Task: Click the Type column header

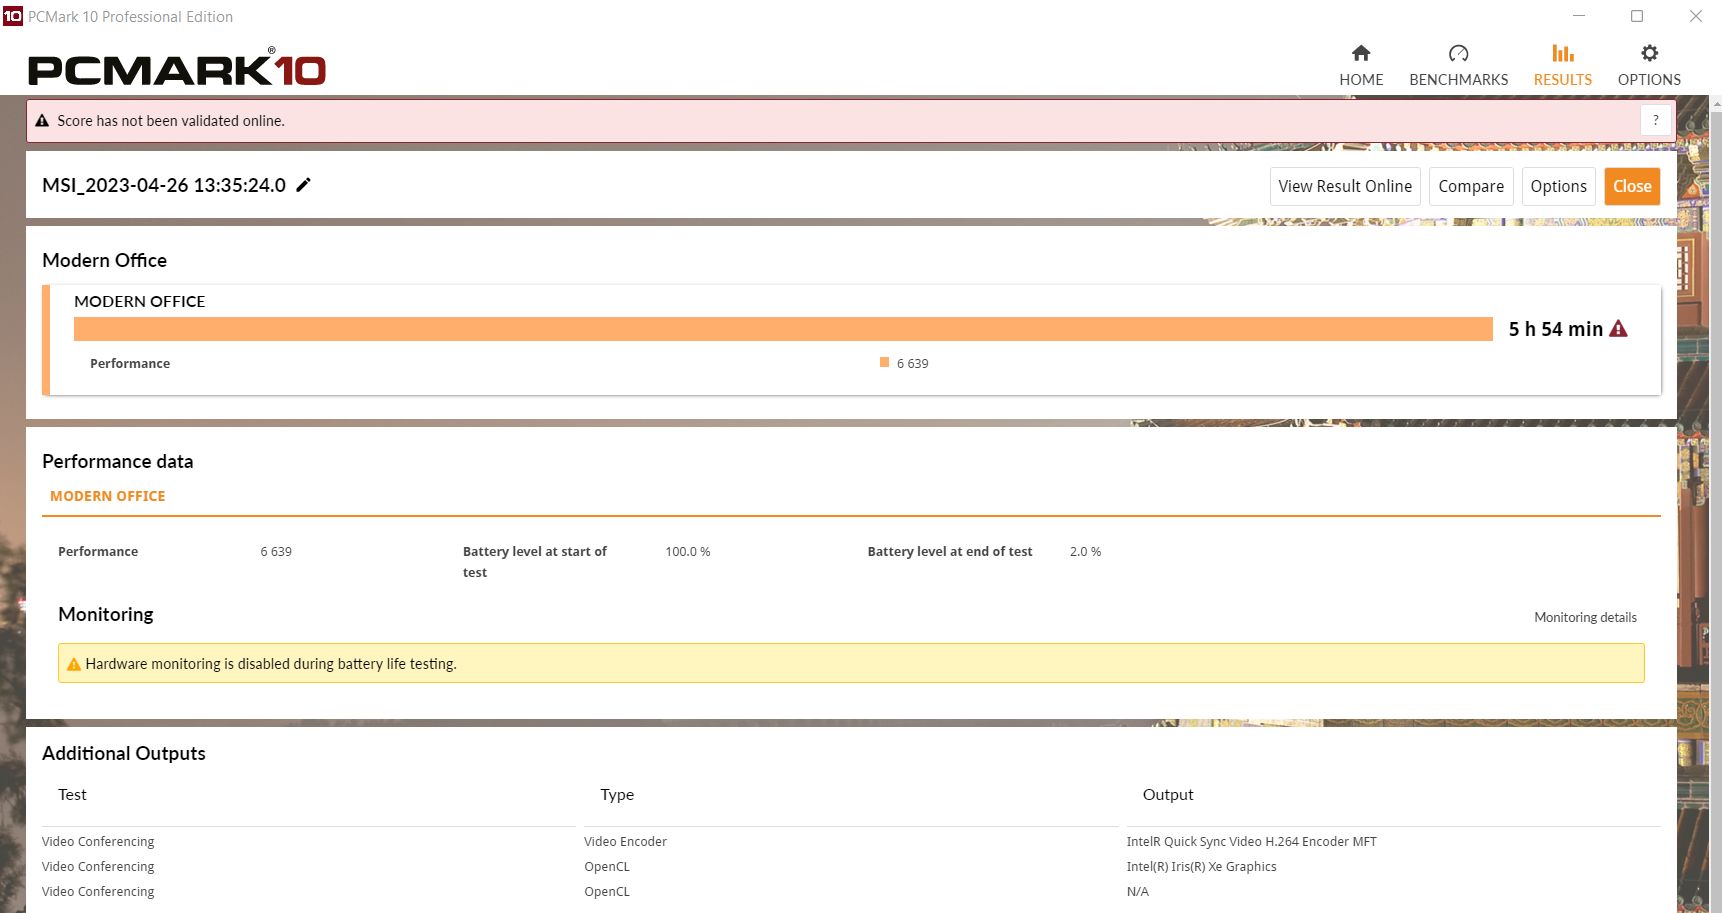Action: tap(617, 794)
